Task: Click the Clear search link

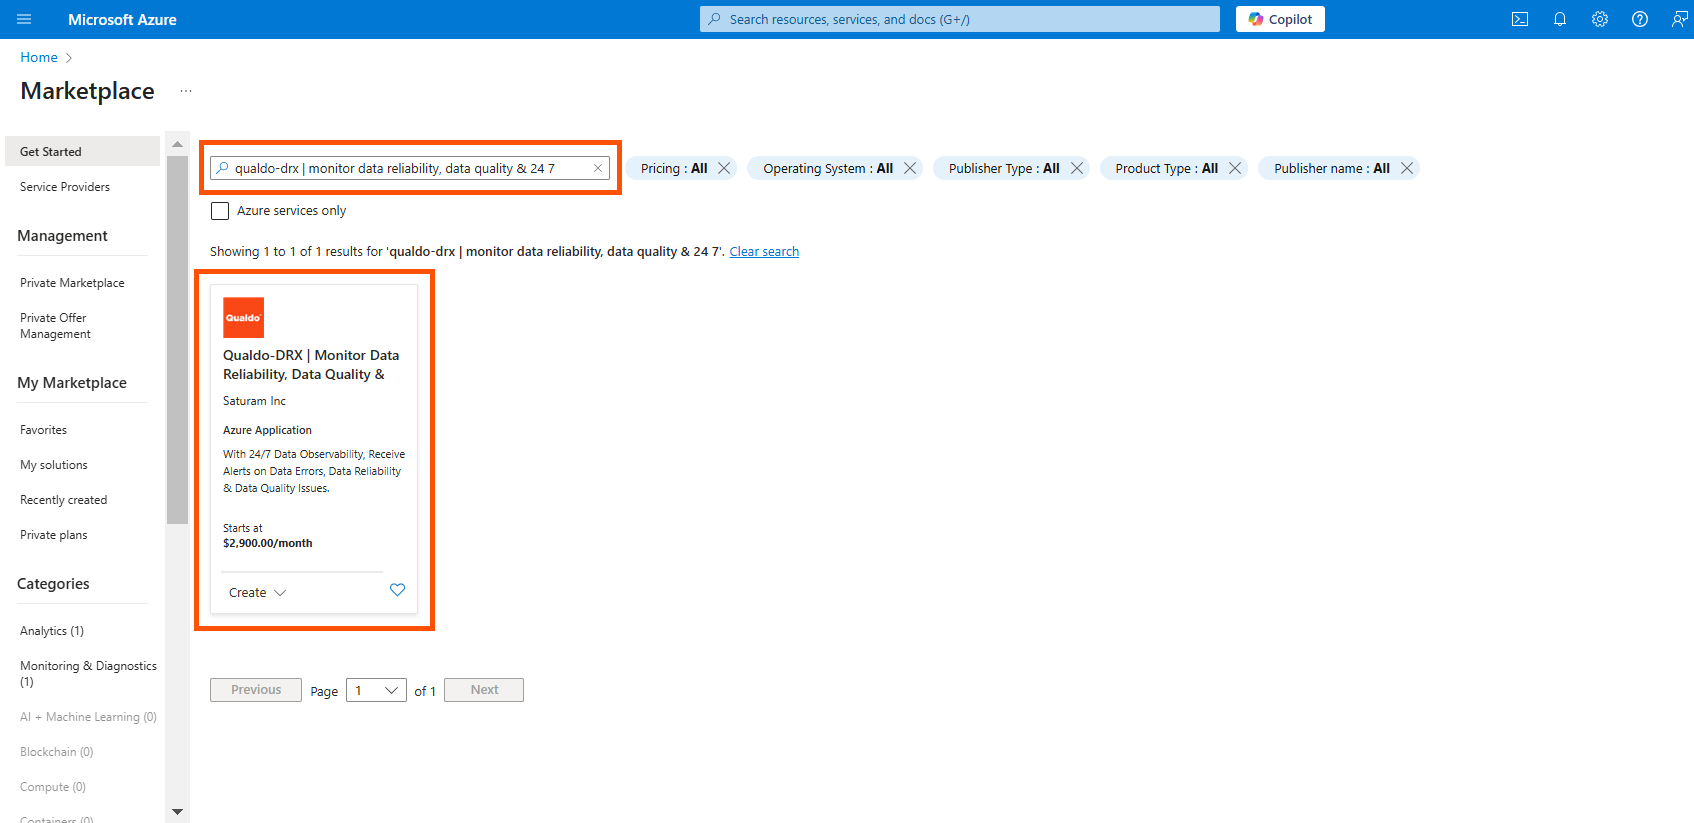Action: (x=764, y=252)
